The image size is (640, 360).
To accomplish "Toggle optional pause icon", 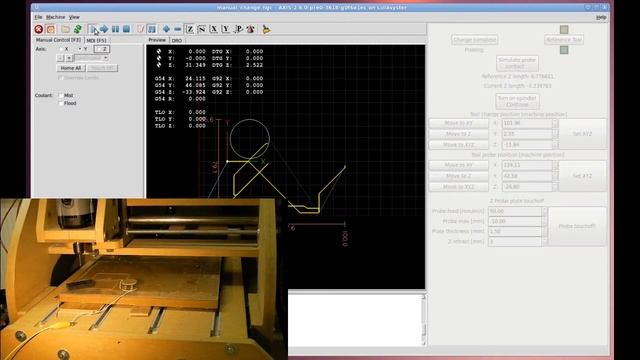I will click(151, 29).
